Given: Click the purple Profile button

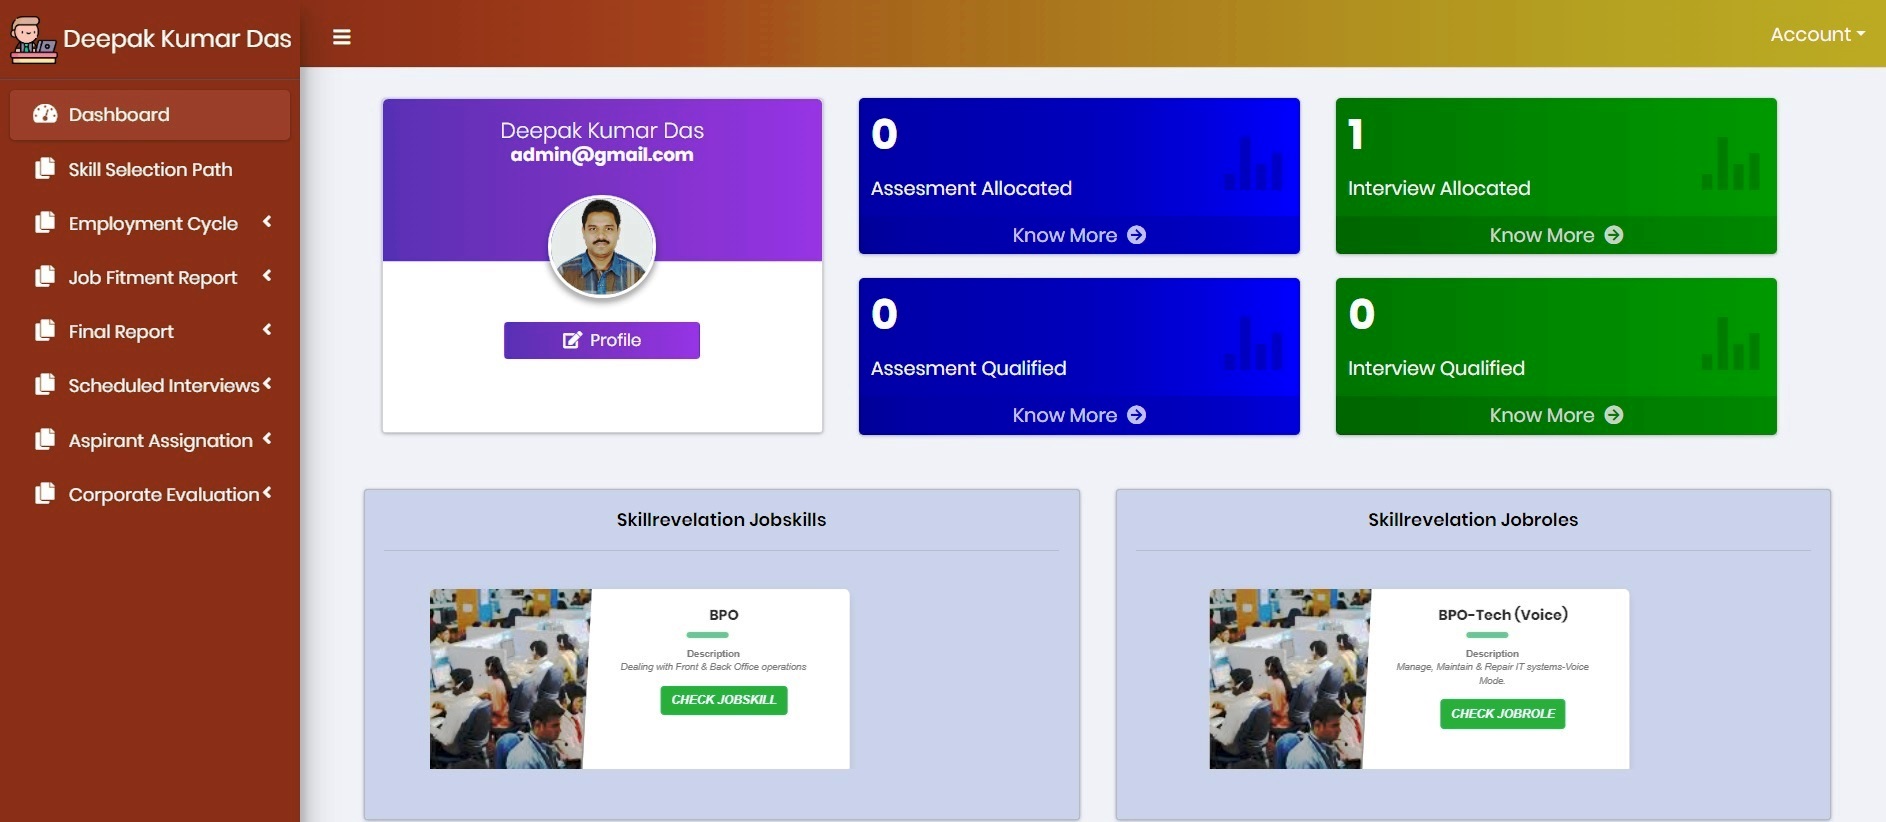Looking at the screenshot, I should tap(602, 340).
